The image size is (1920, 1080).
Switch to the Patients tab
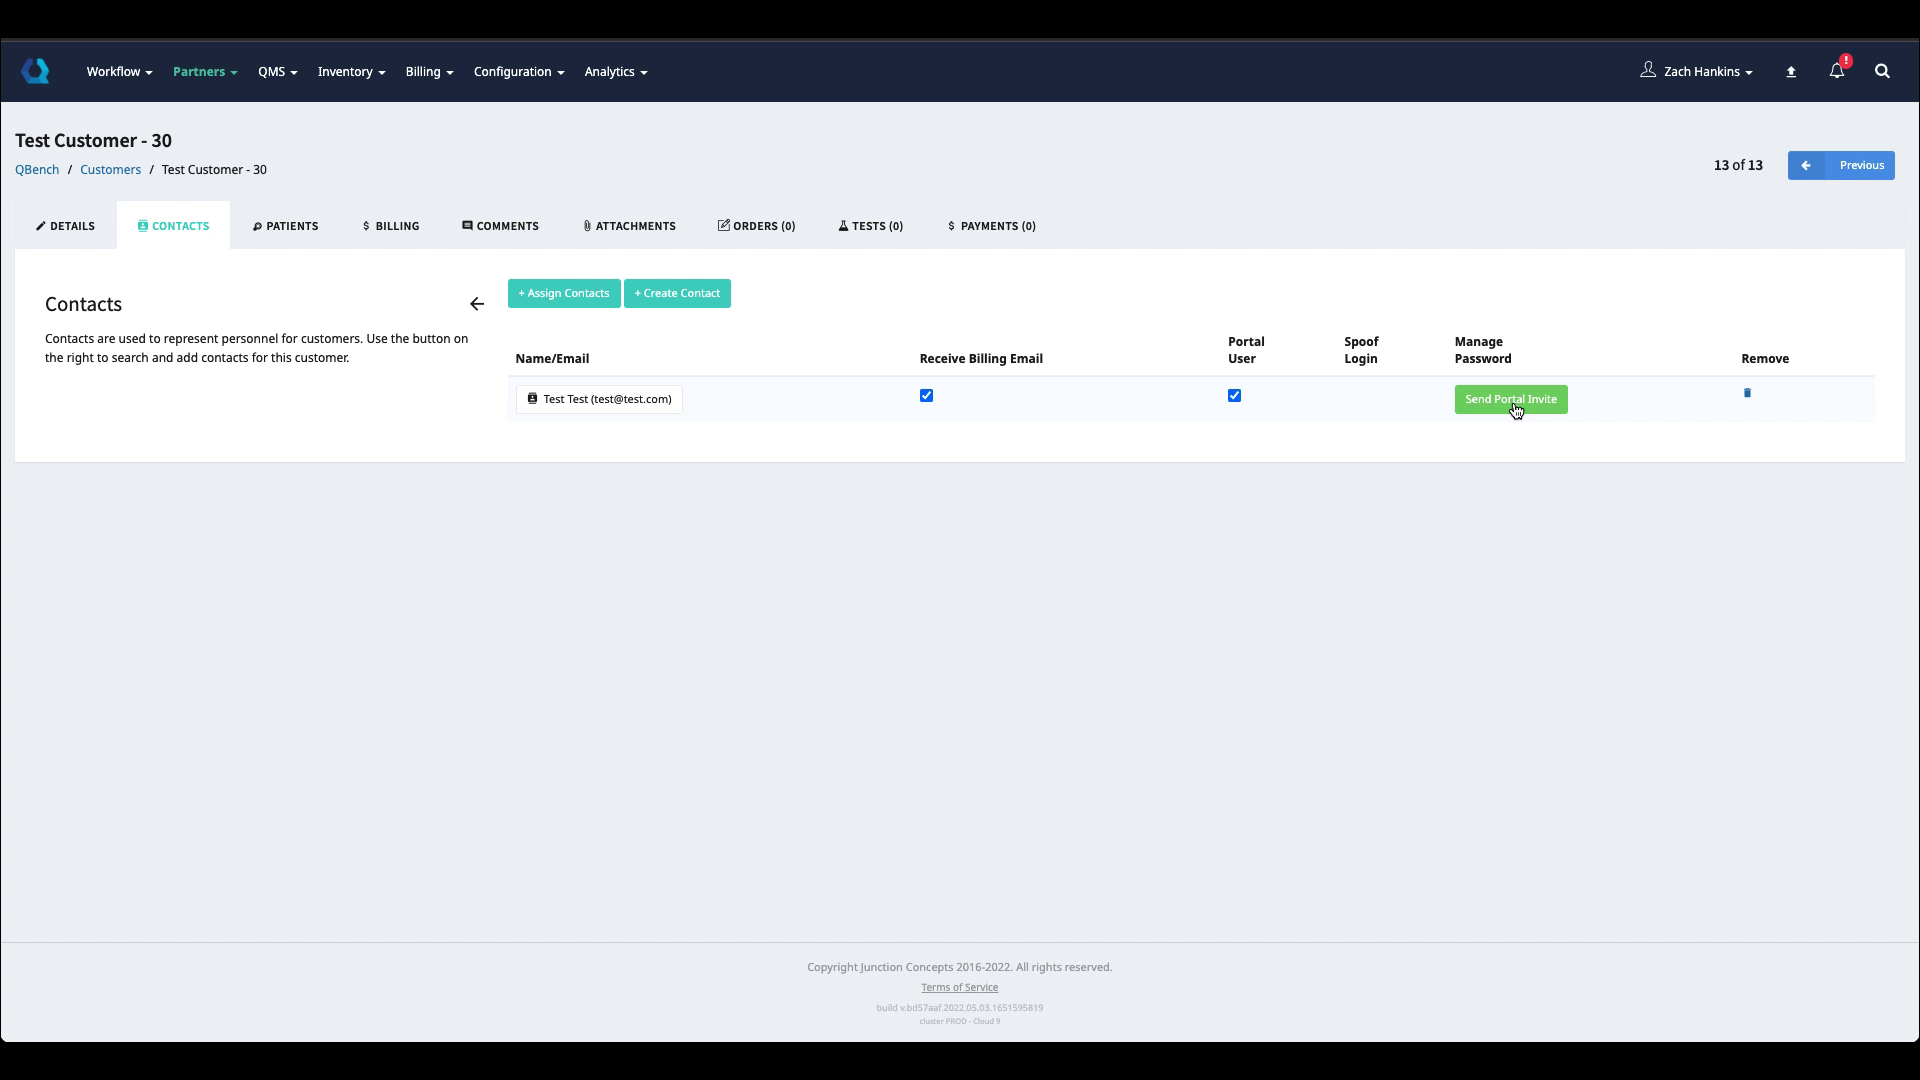tap(285, 226)
